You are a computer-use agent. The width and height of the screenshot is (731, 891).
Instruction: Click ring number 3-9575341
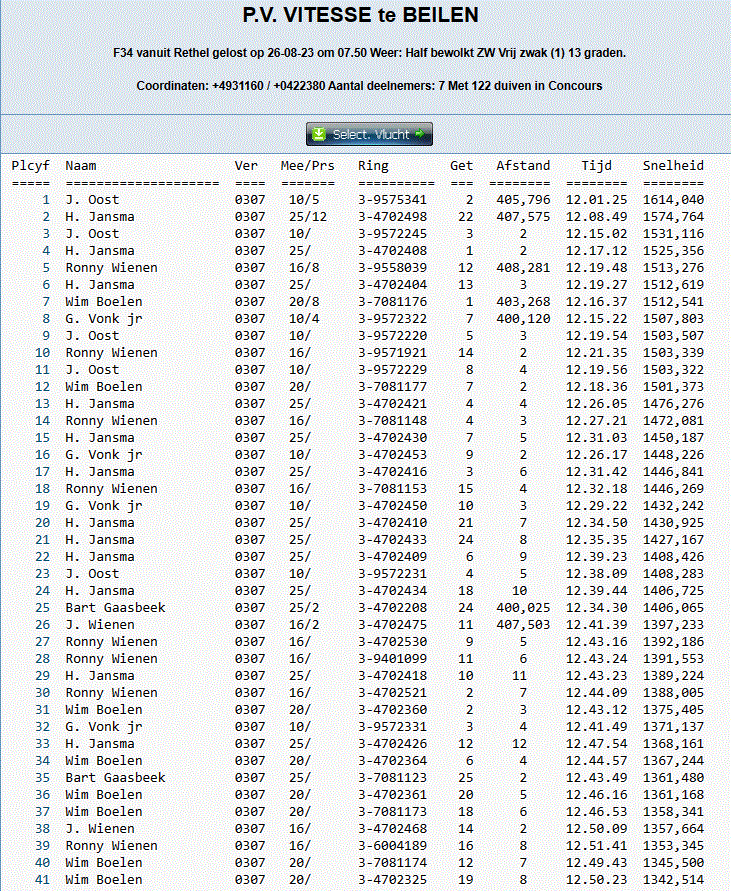click(392, 200)
